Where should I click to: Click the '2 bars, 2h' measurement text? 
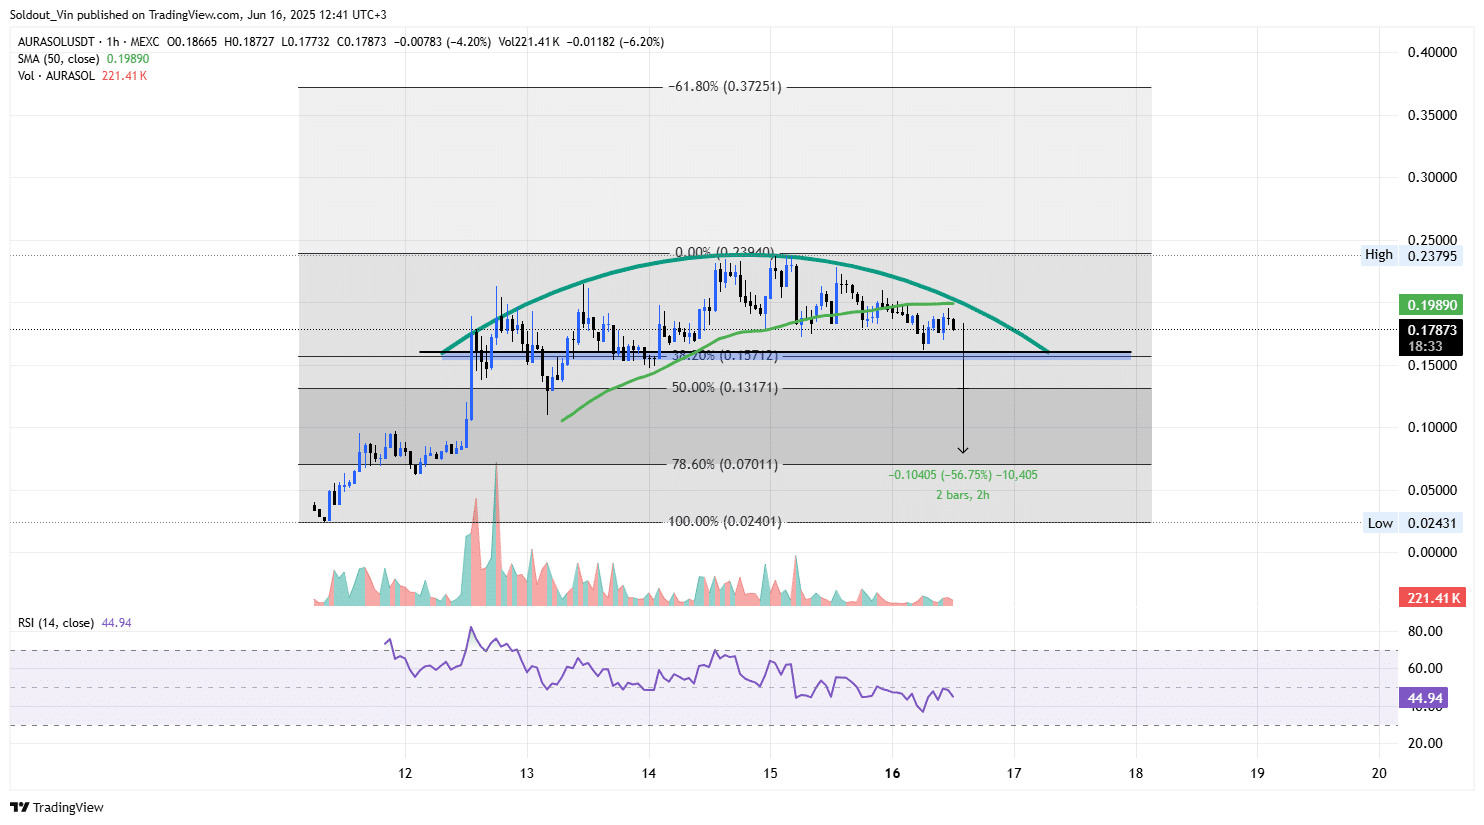coord(963,495)
